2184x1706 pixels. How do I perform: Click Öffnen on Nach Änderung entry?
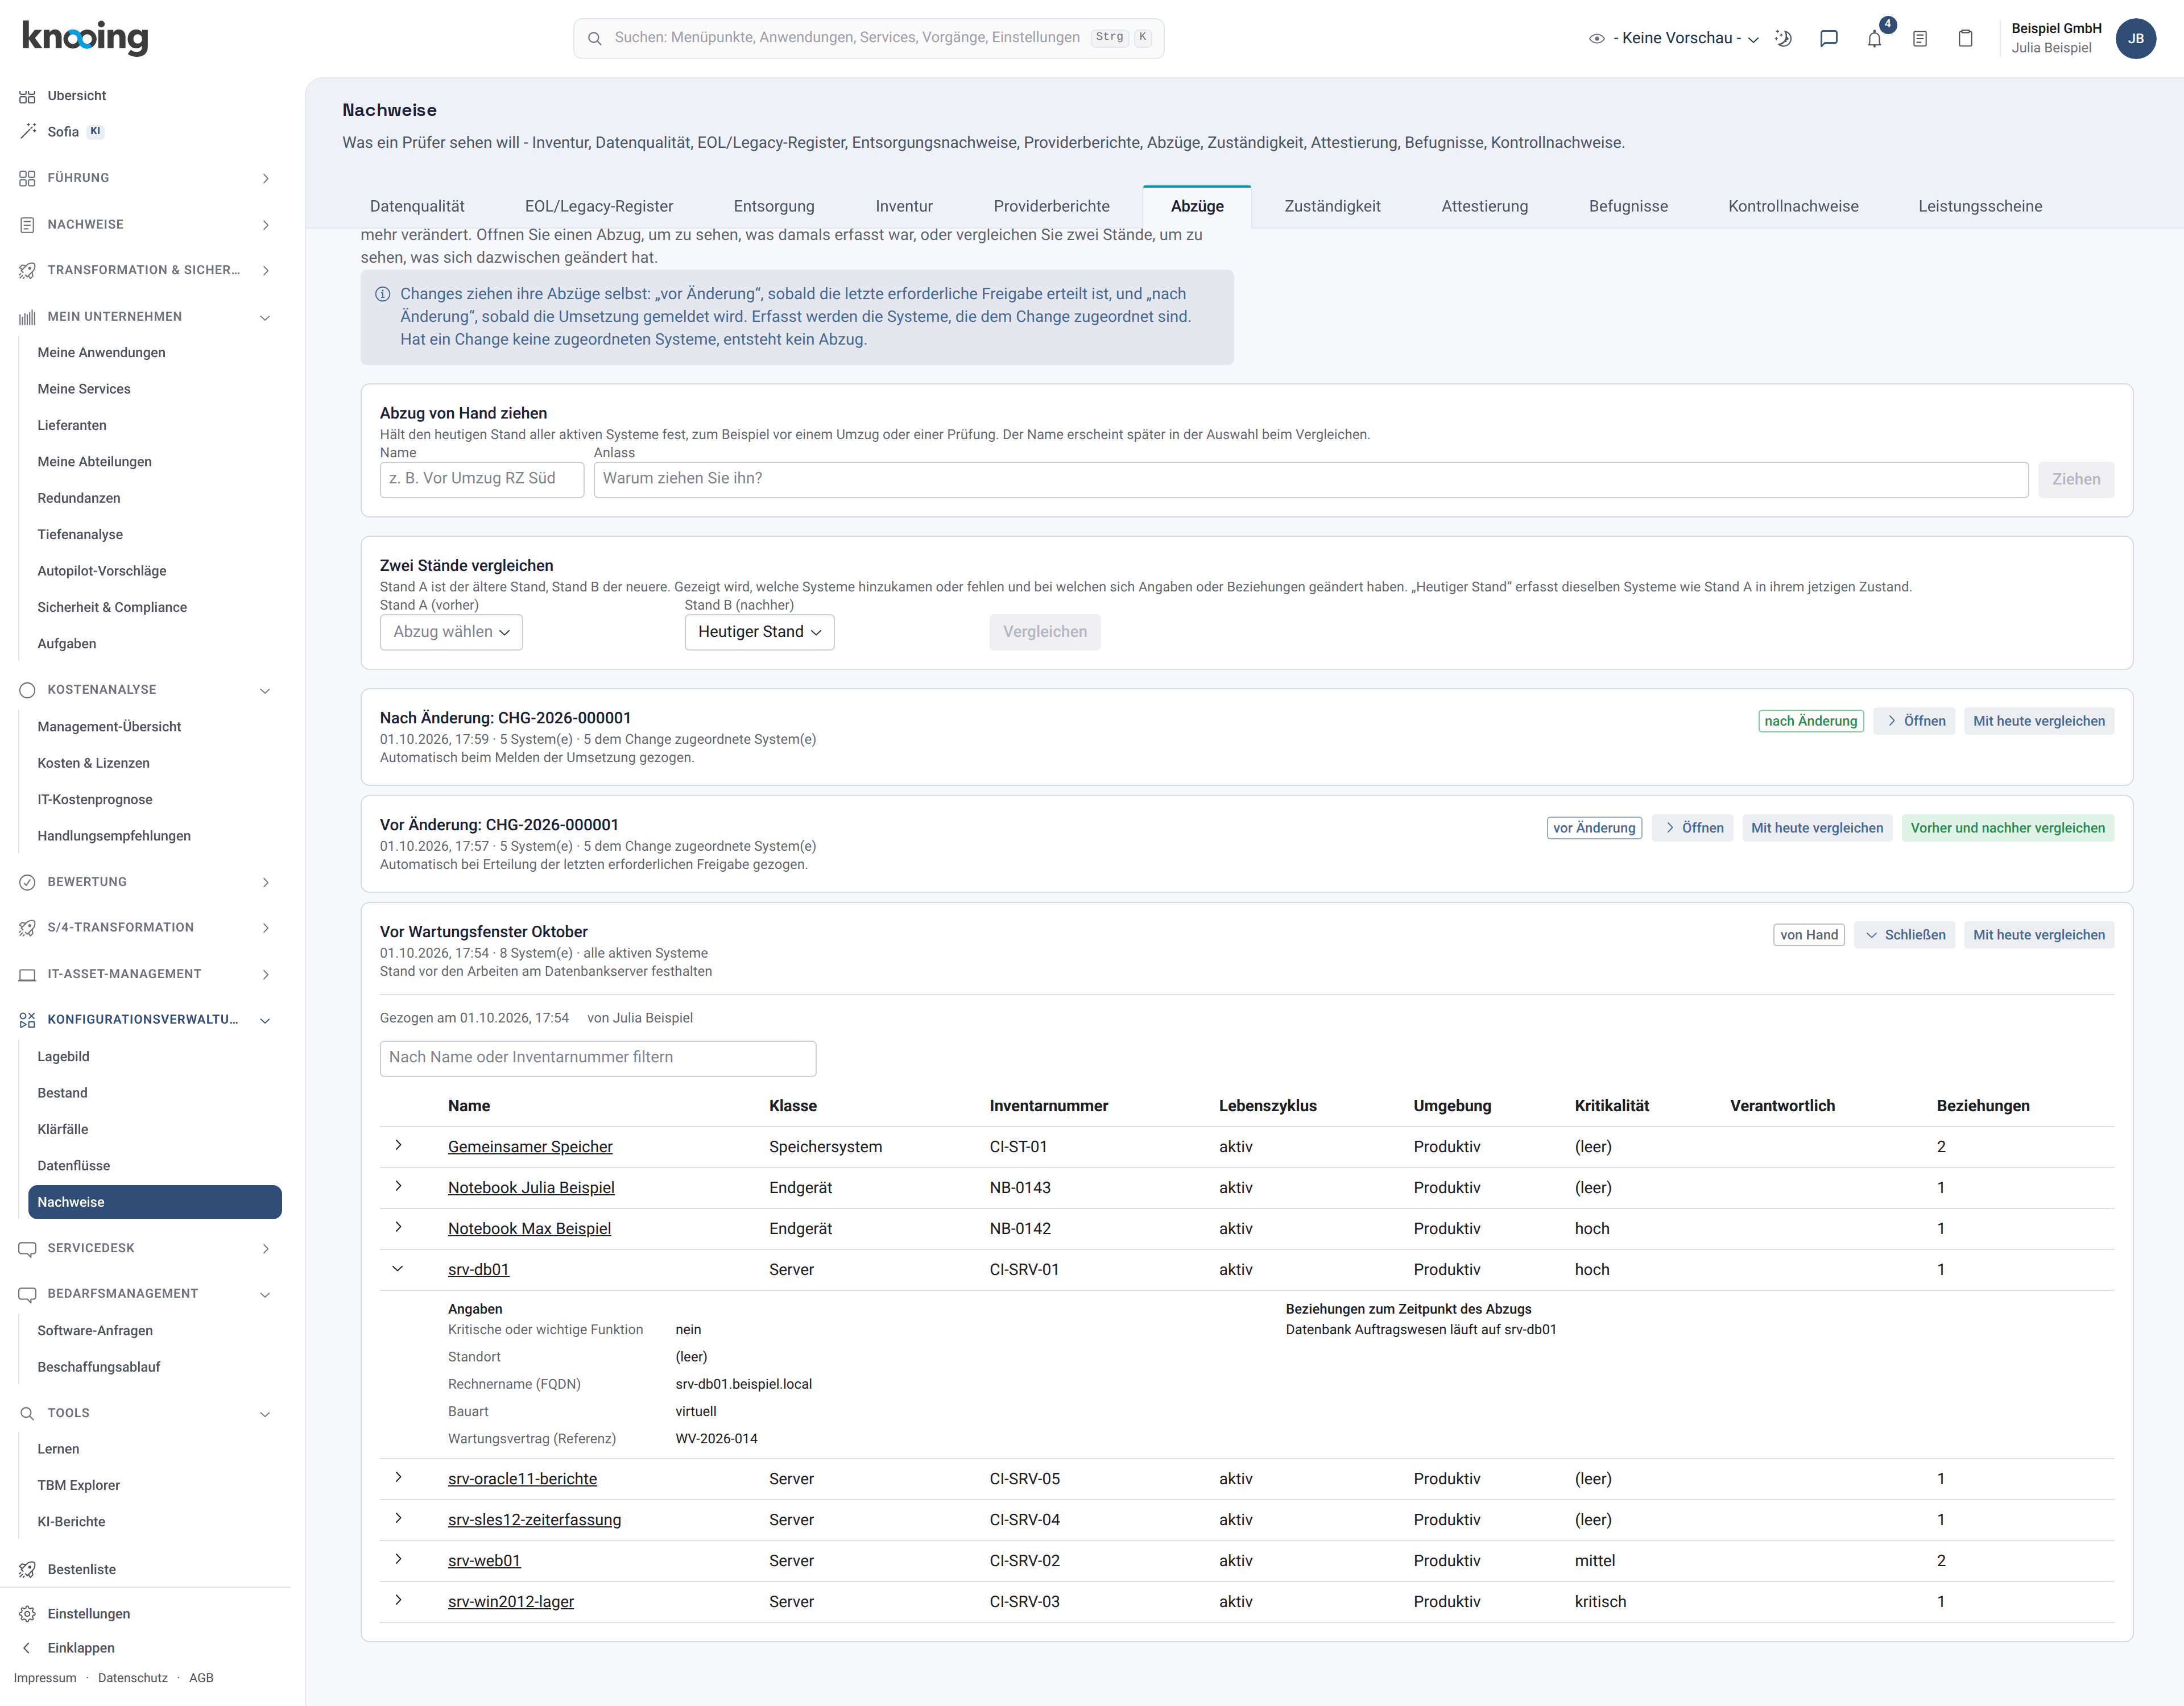1914,721
